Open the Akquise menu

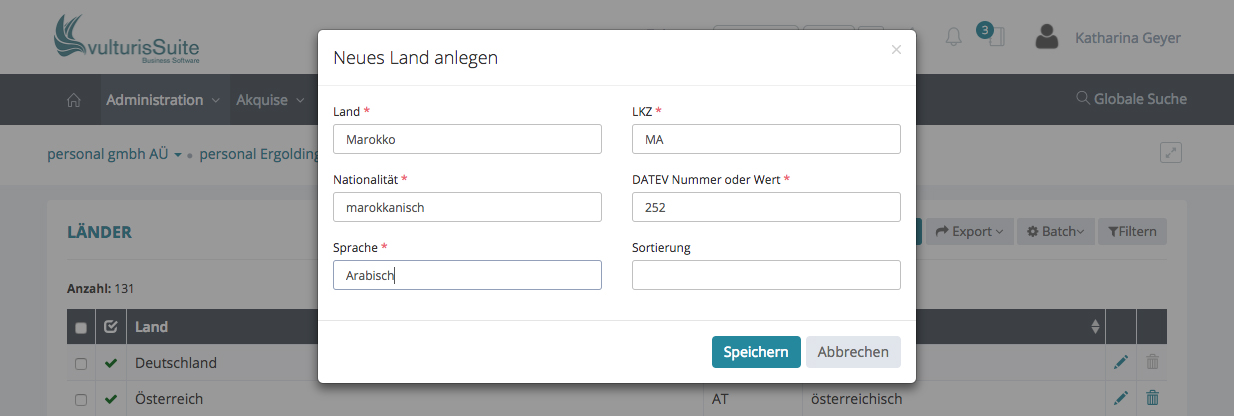point(270,100)
